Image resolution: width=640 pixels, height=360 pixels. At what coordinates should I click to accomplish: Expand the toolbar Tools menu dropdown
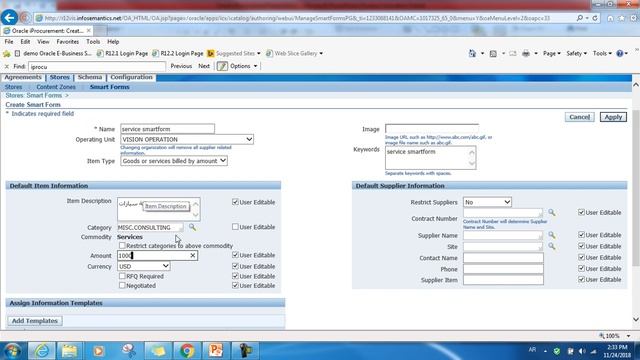point(602,53)
